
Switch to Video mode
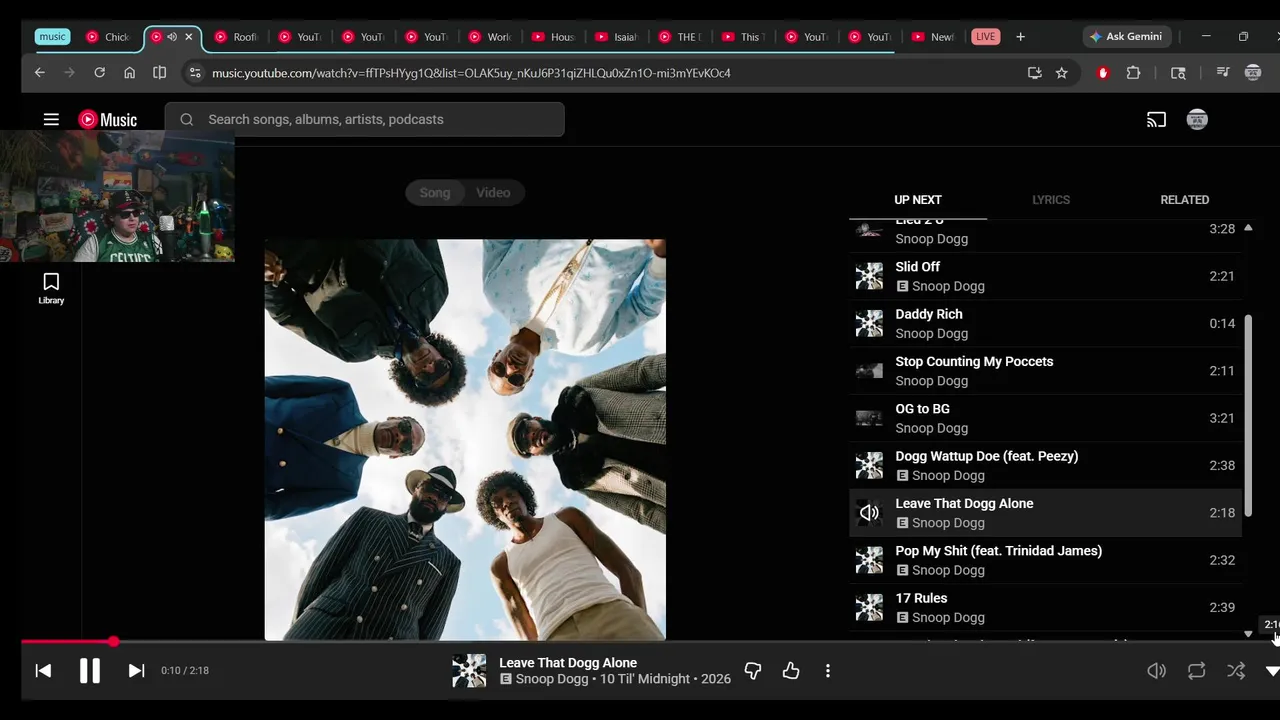(493, 193)
